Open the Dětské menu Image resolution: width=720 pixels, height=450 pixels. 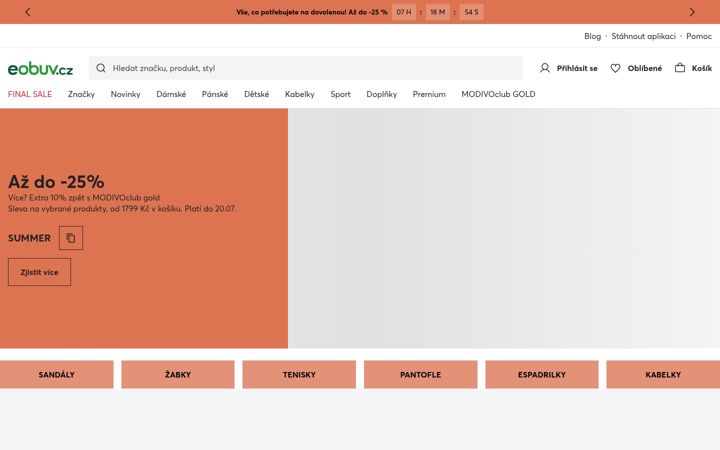[x=256, y=94]
